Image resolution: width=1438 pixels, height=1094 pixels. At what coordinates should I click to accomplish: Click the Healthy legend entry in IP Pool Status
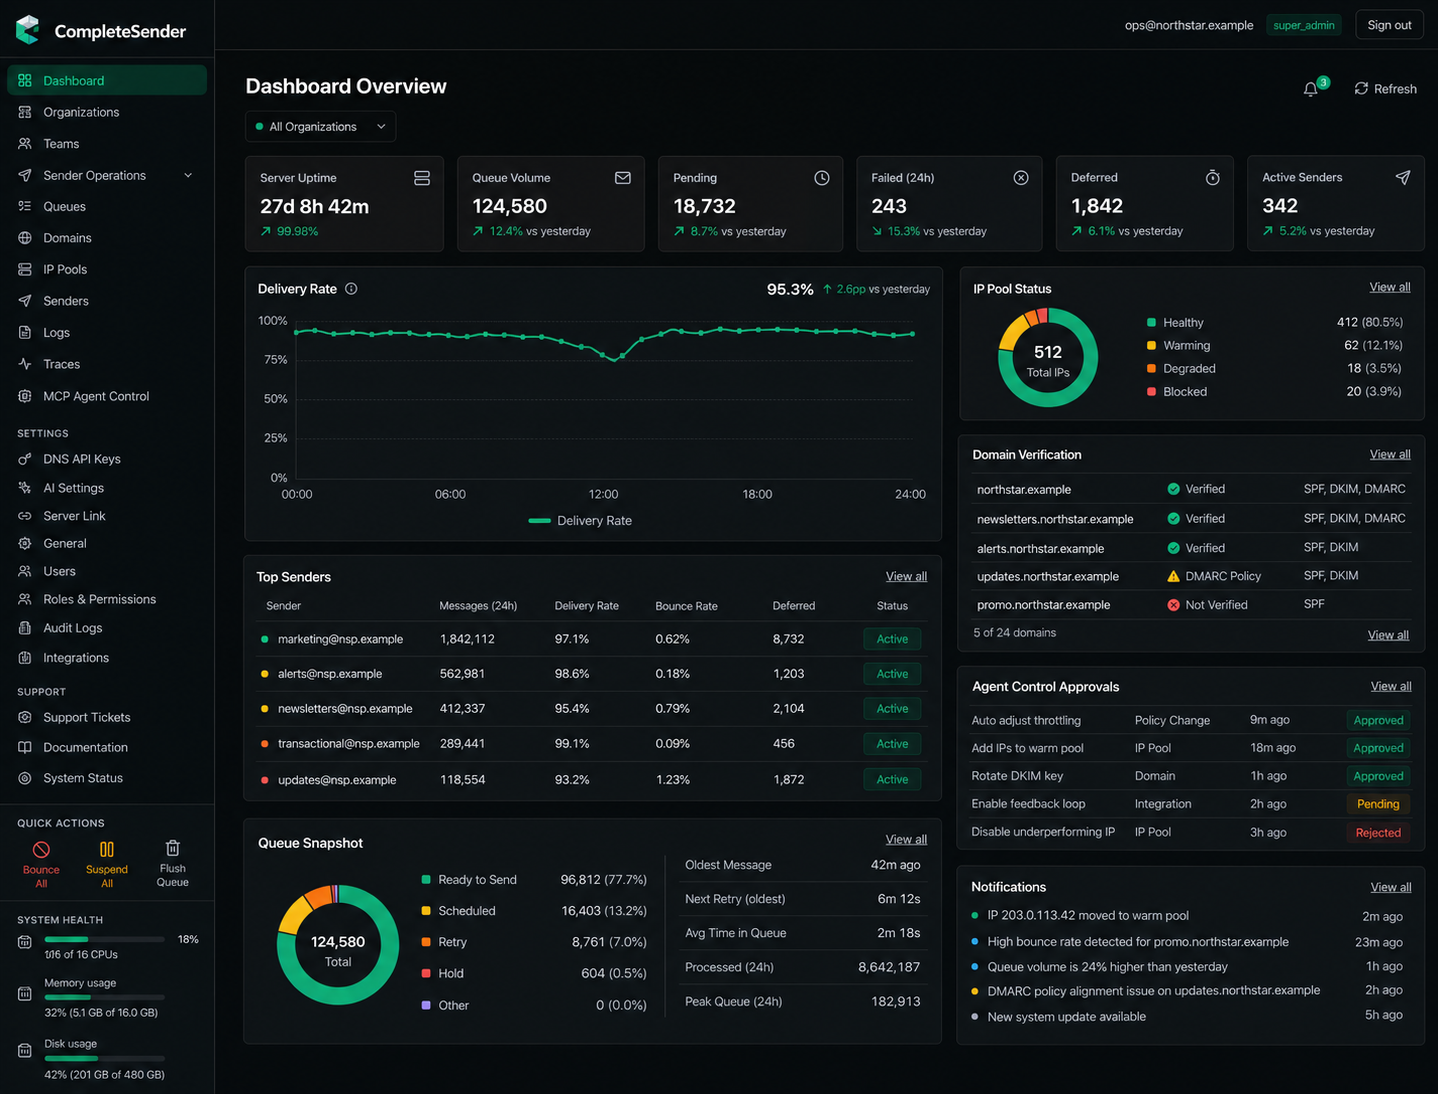(x=1275, y=322)
